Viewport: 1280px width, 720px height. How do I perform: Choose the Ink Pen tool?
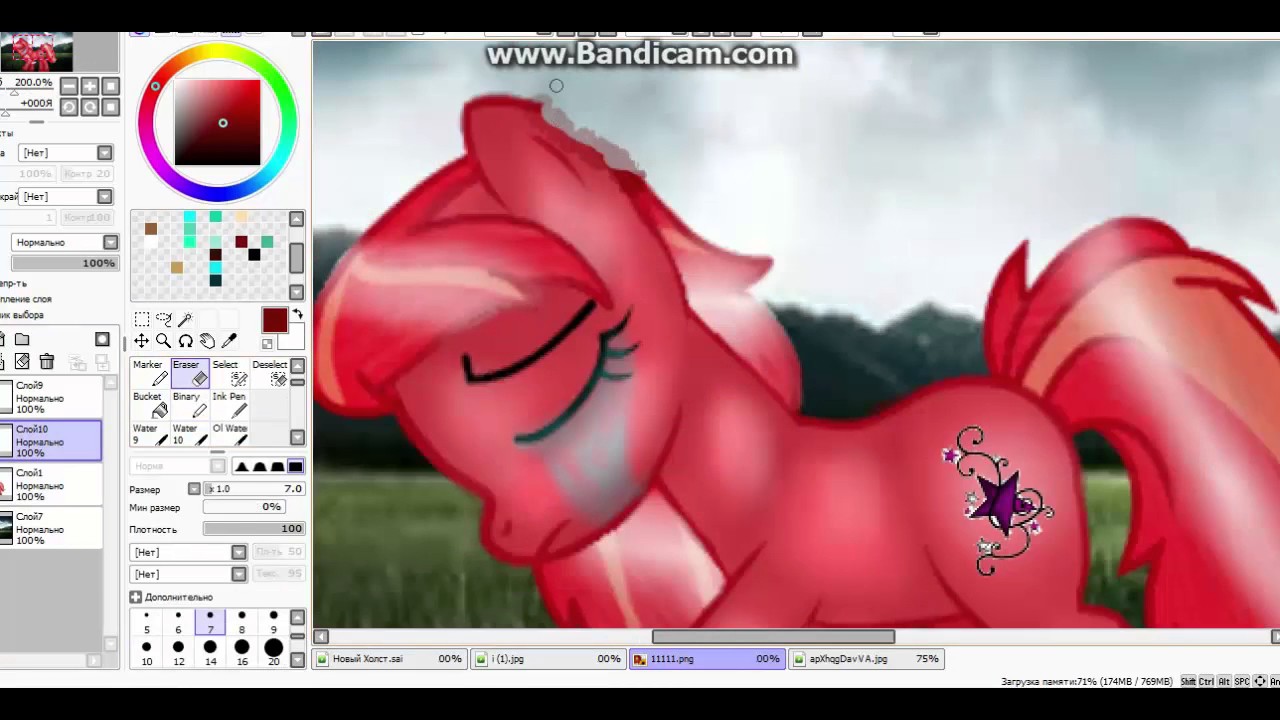(229, 404)
